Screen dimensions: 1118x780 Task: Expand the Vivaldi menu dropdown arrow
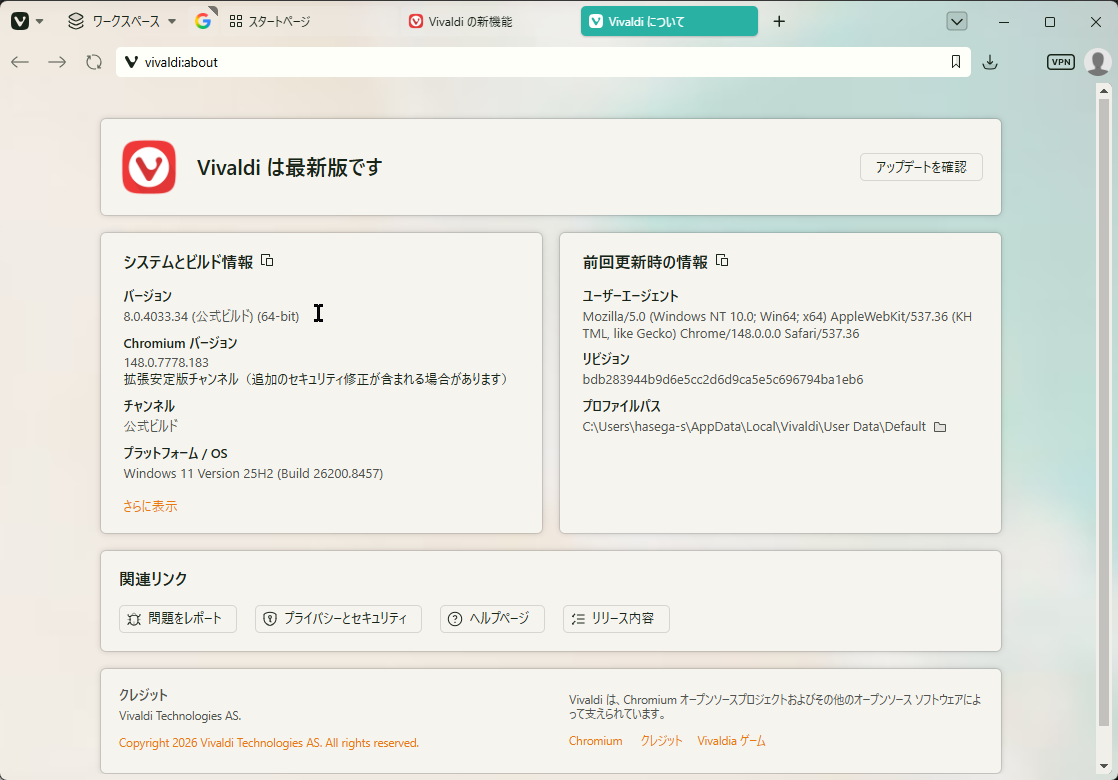[x=40, y=21]
